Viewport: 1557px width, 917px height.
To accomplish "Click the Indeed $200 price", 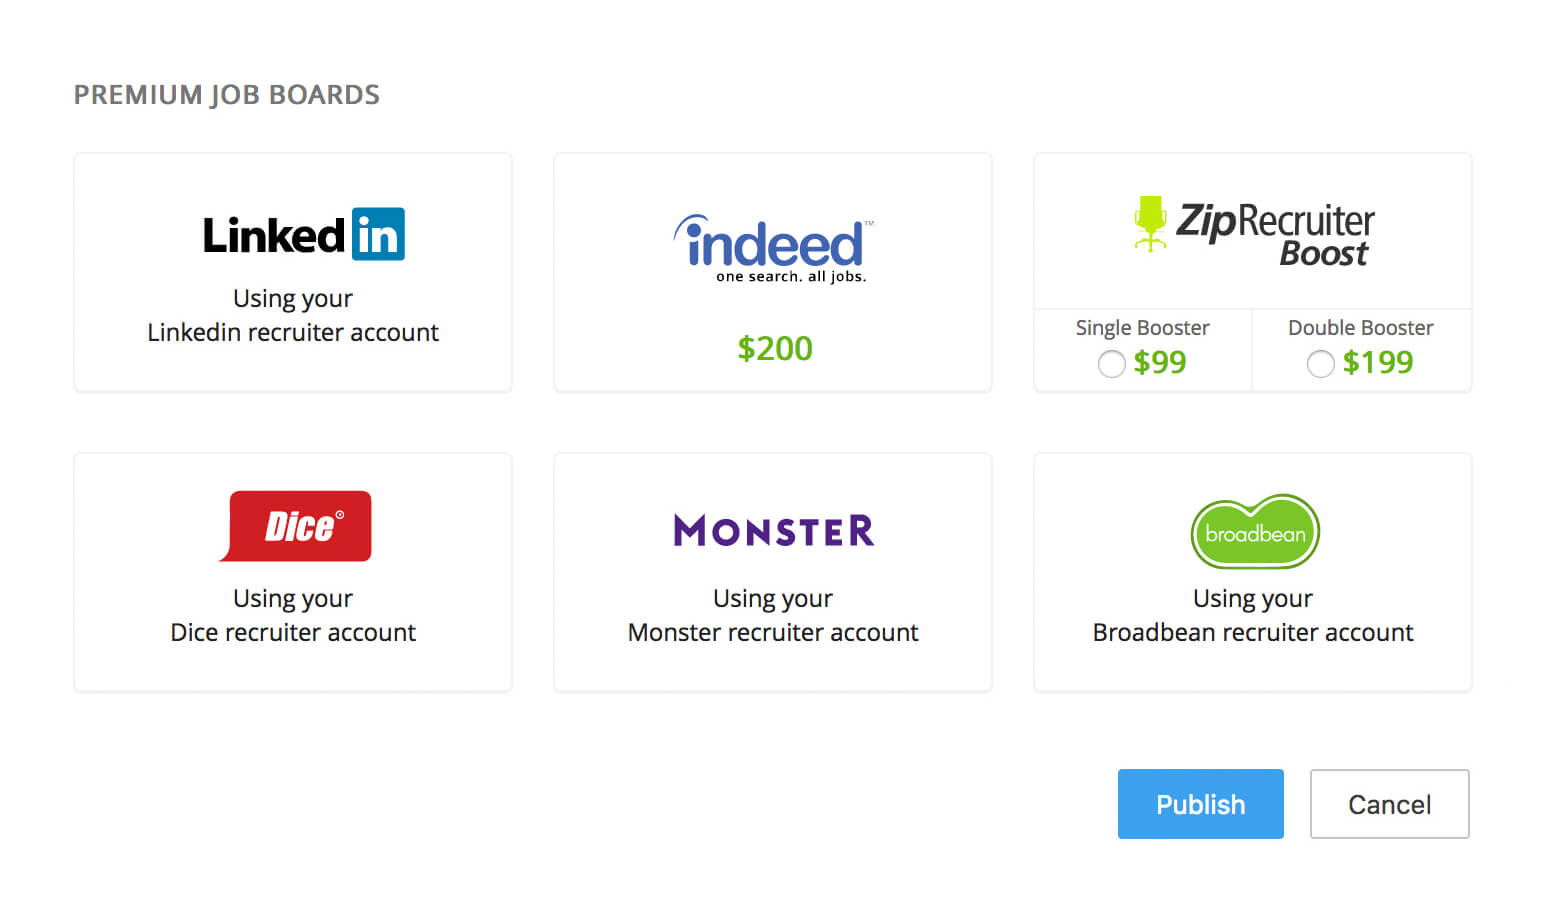I will [774, 348].
